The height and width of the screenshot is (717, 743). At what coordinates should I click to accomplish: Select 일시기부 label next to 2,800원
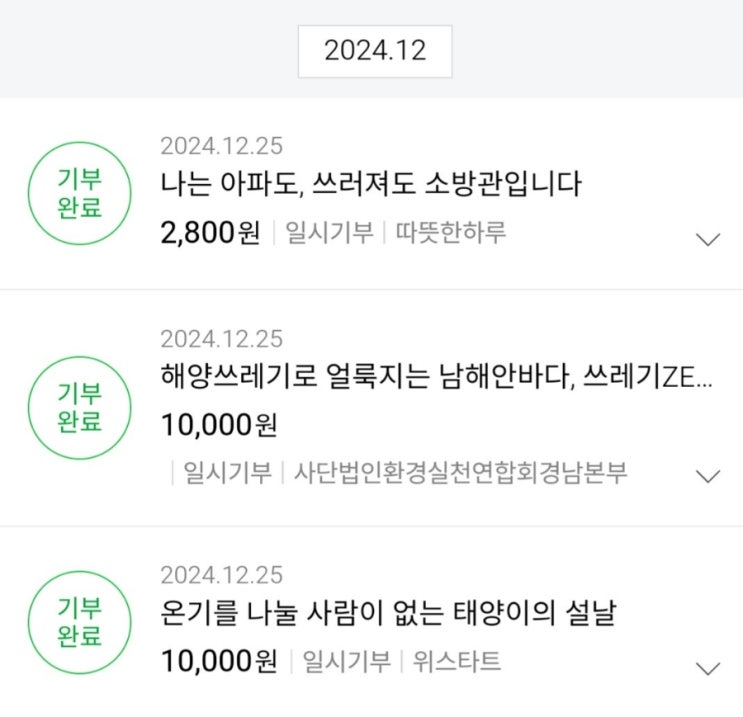tap(329, 233)
